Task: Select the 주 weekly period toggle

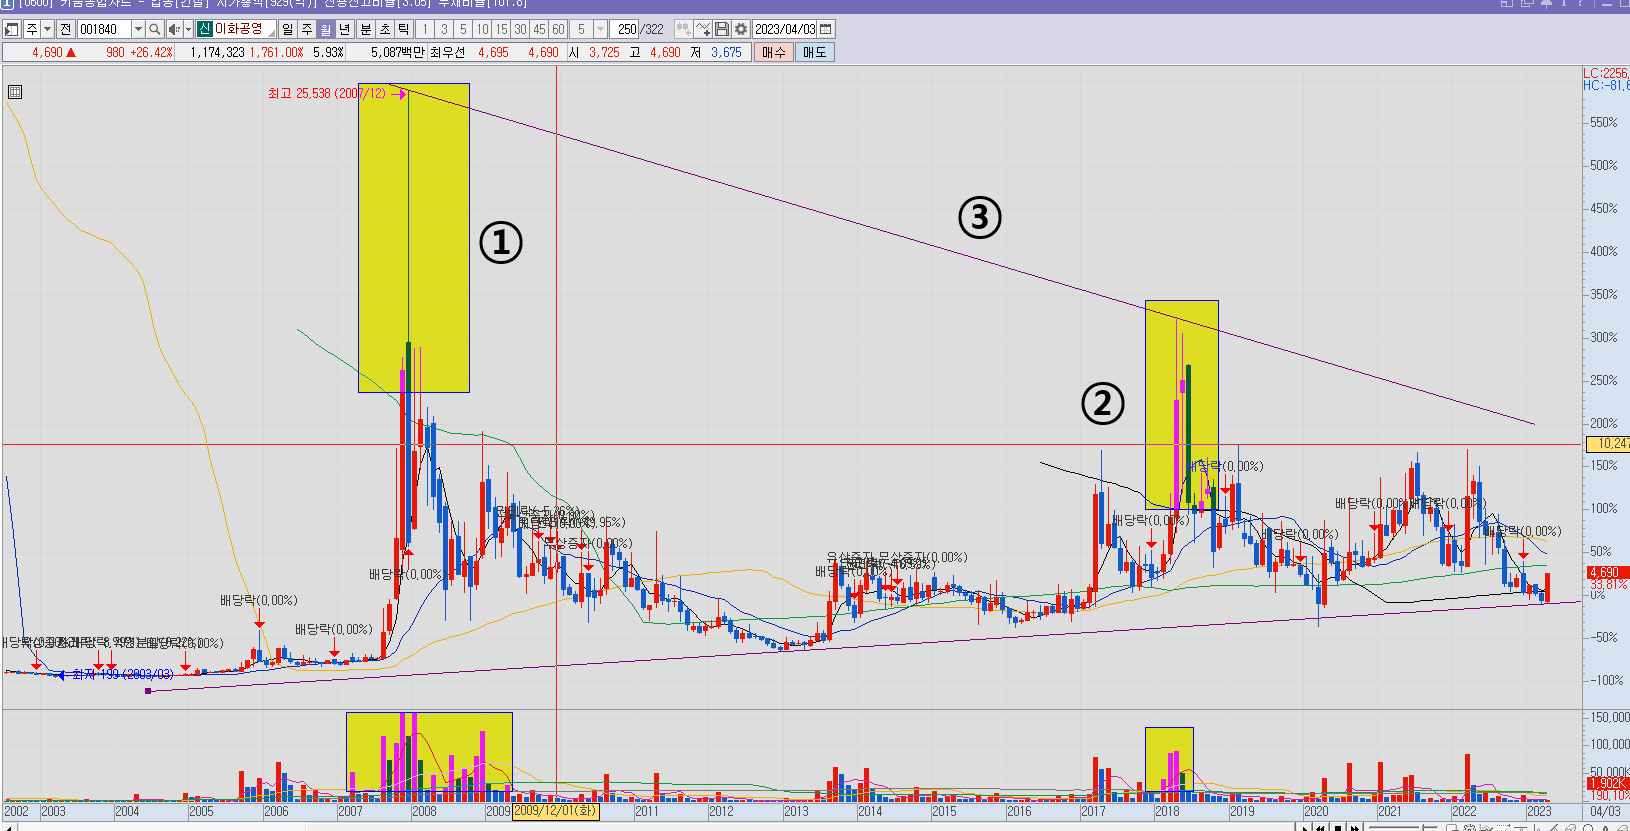Action: (x=307, y=29)
